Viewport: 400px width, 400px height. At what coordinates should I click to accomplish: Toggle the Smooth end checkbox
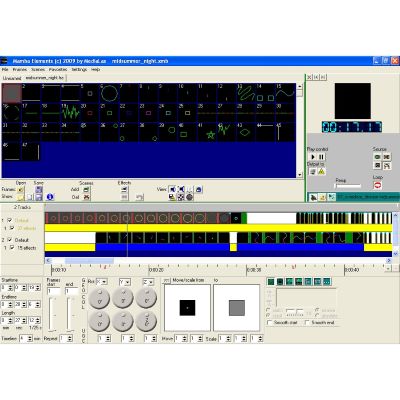tap(307, 323)
